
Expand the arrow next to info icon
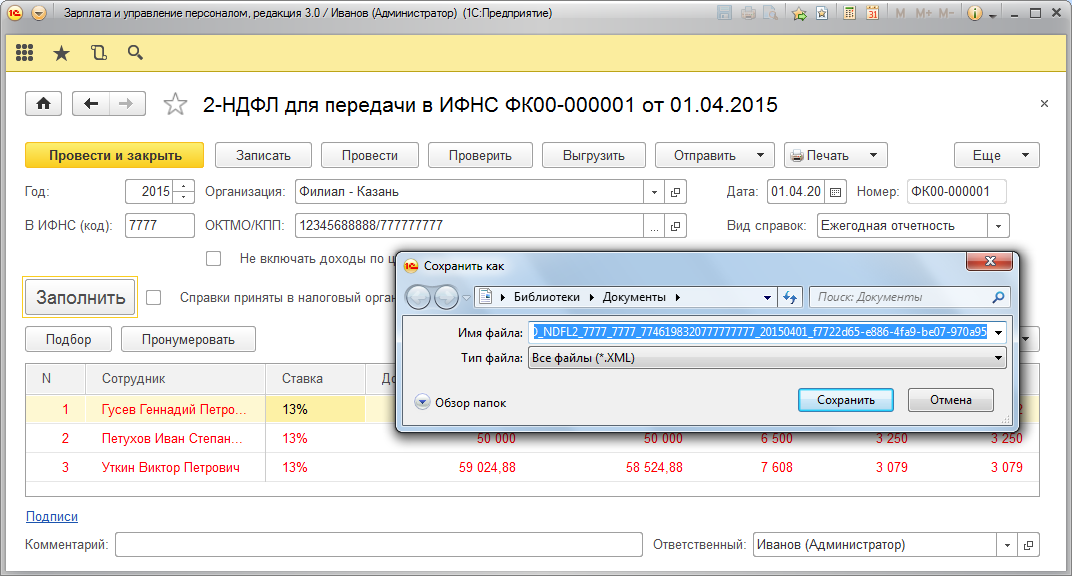[993, 15]
